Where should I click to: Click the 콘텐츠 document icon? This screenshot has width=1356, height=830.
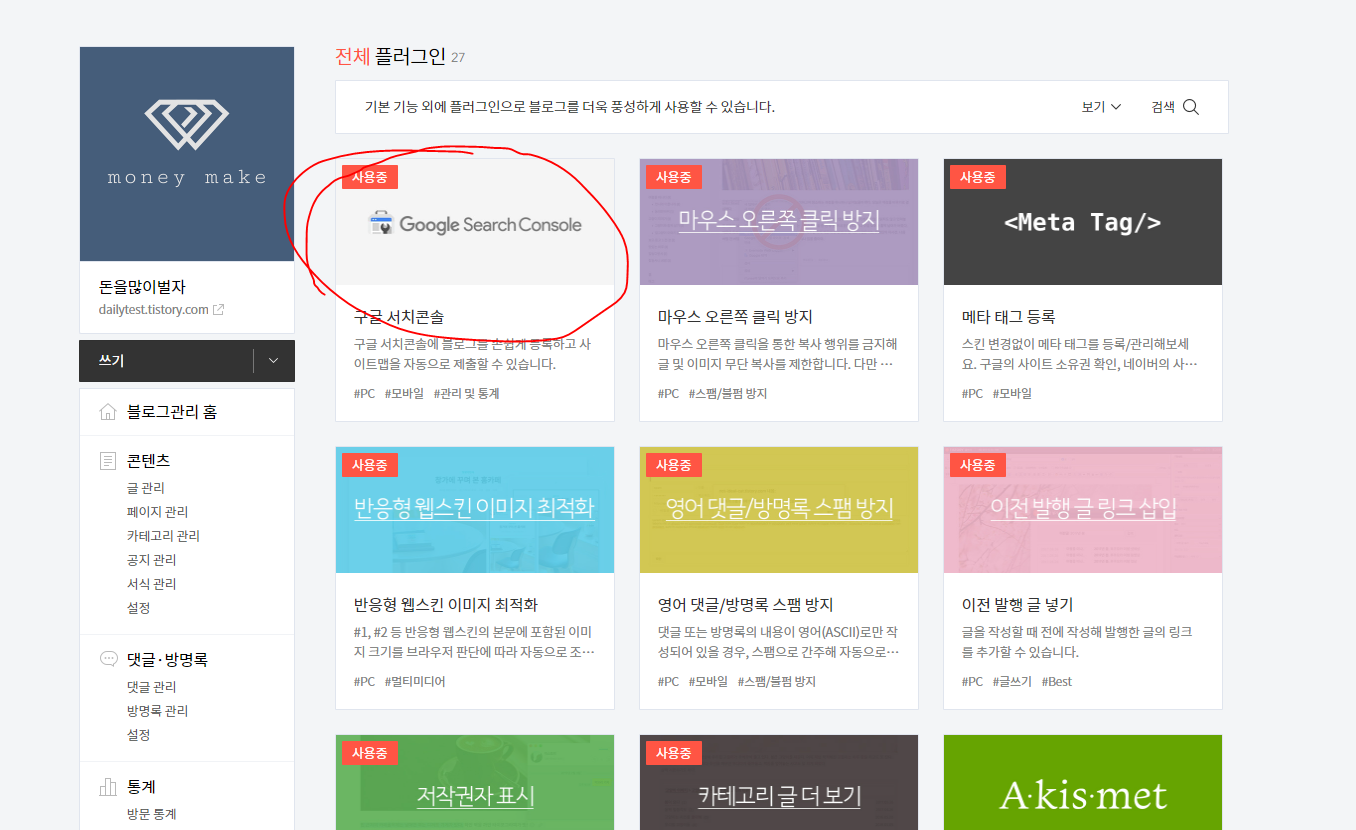108,461
